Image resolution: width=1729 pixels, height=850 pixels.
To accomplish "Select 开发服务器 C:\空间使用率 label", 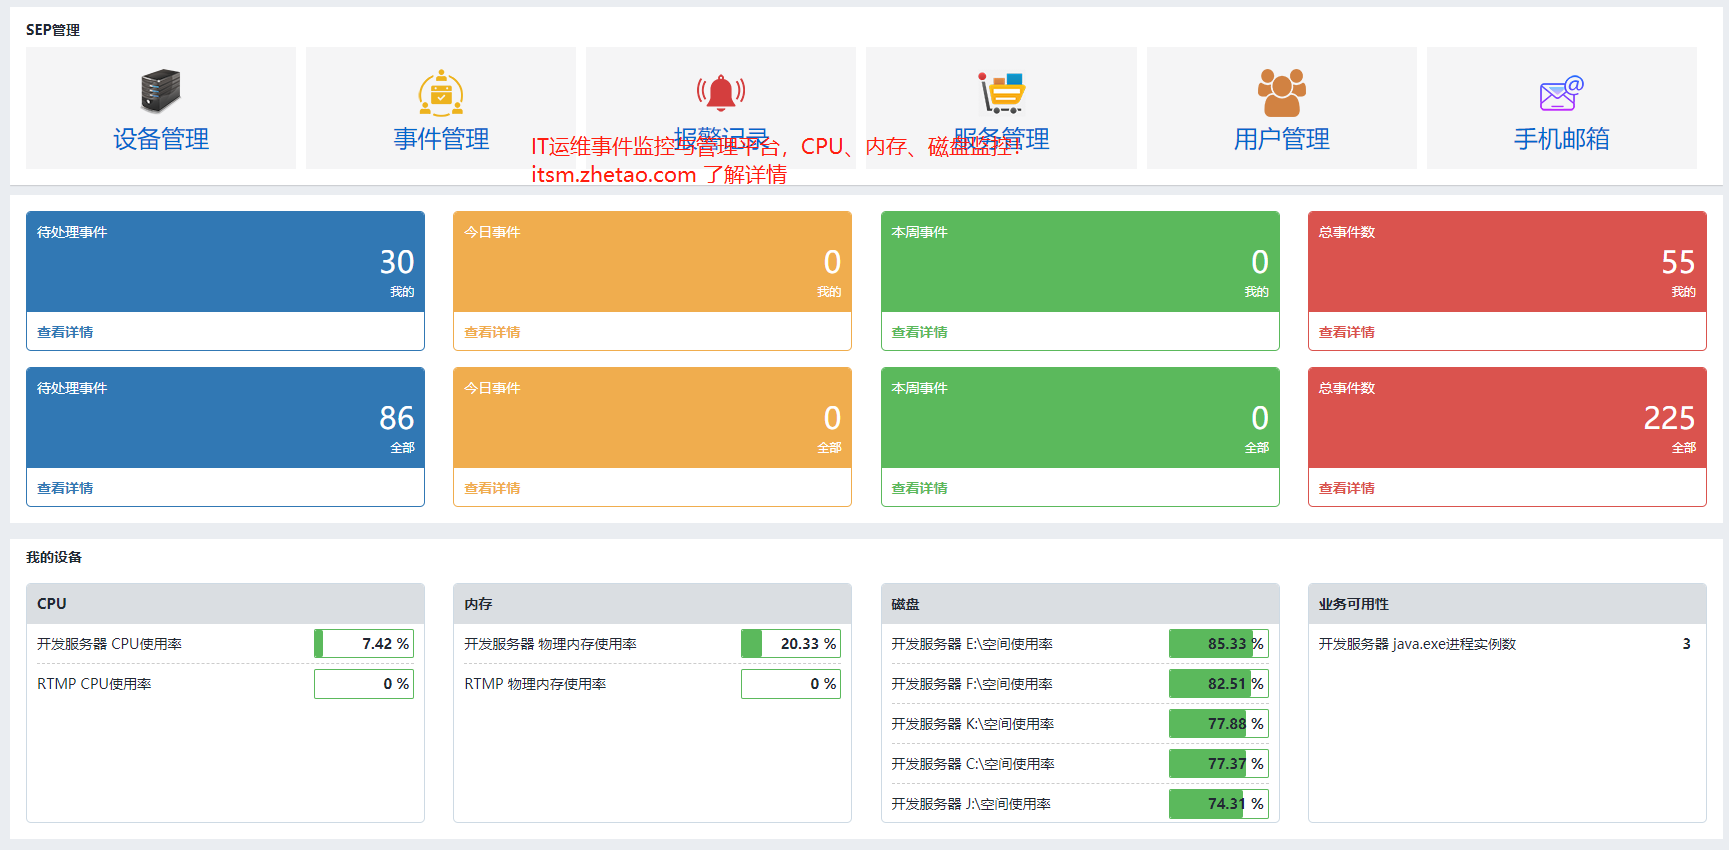I will pos(973,764).
